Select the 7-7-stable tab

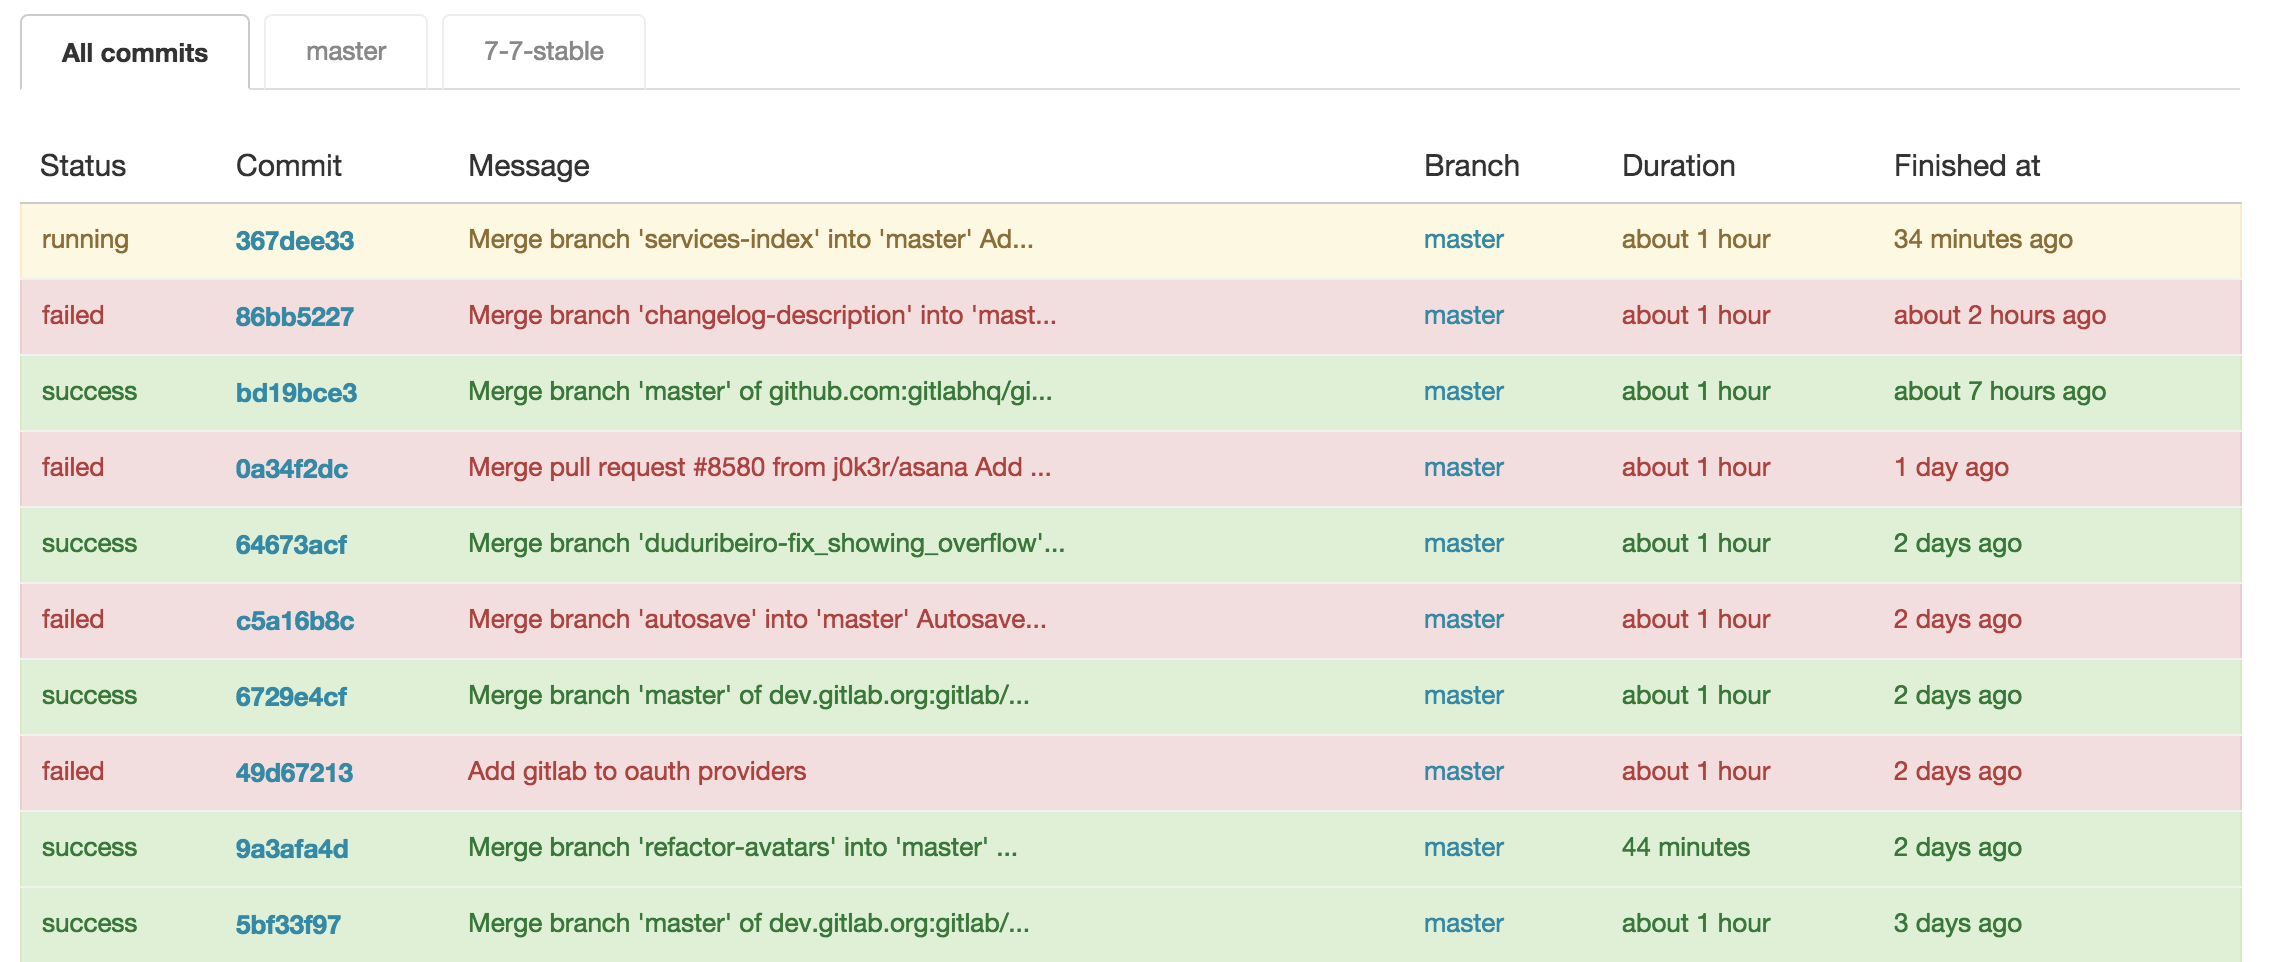point(544,52)
